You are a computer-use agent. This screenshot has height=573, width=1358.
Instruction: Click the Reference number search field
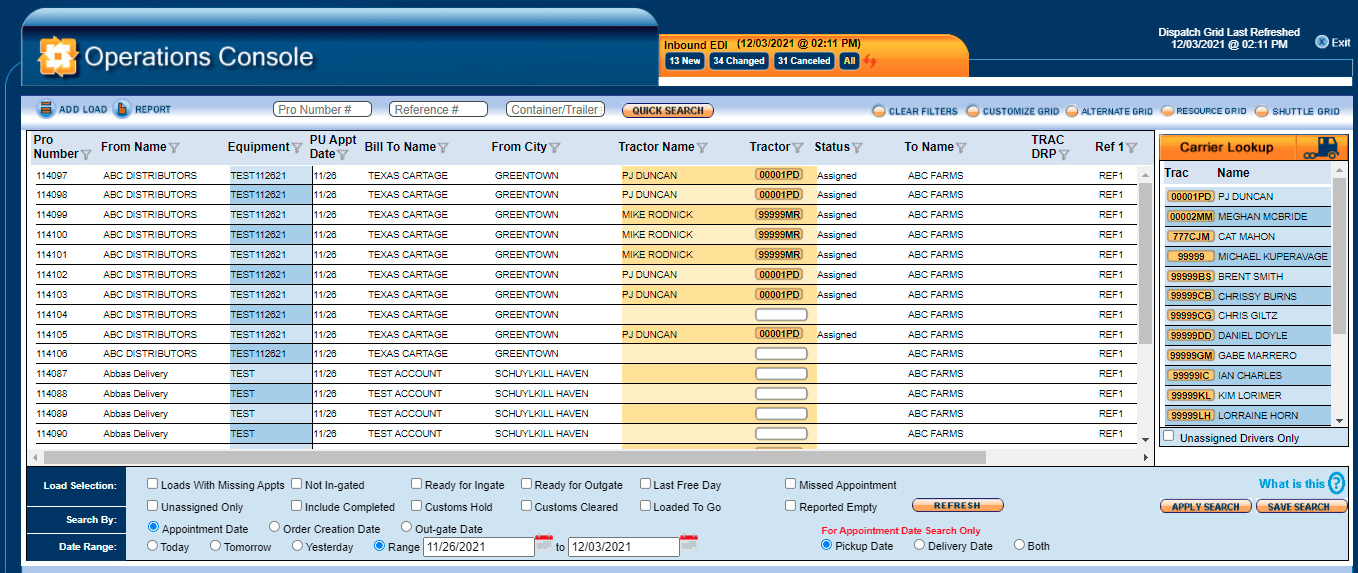[438, 110]
